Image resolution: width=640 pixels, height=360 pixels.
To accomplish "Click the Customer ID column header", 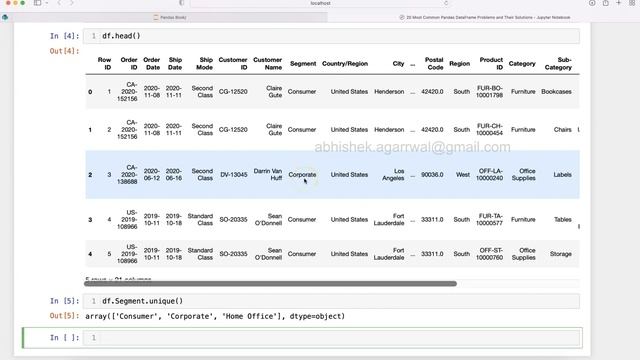I will point(233,64).
